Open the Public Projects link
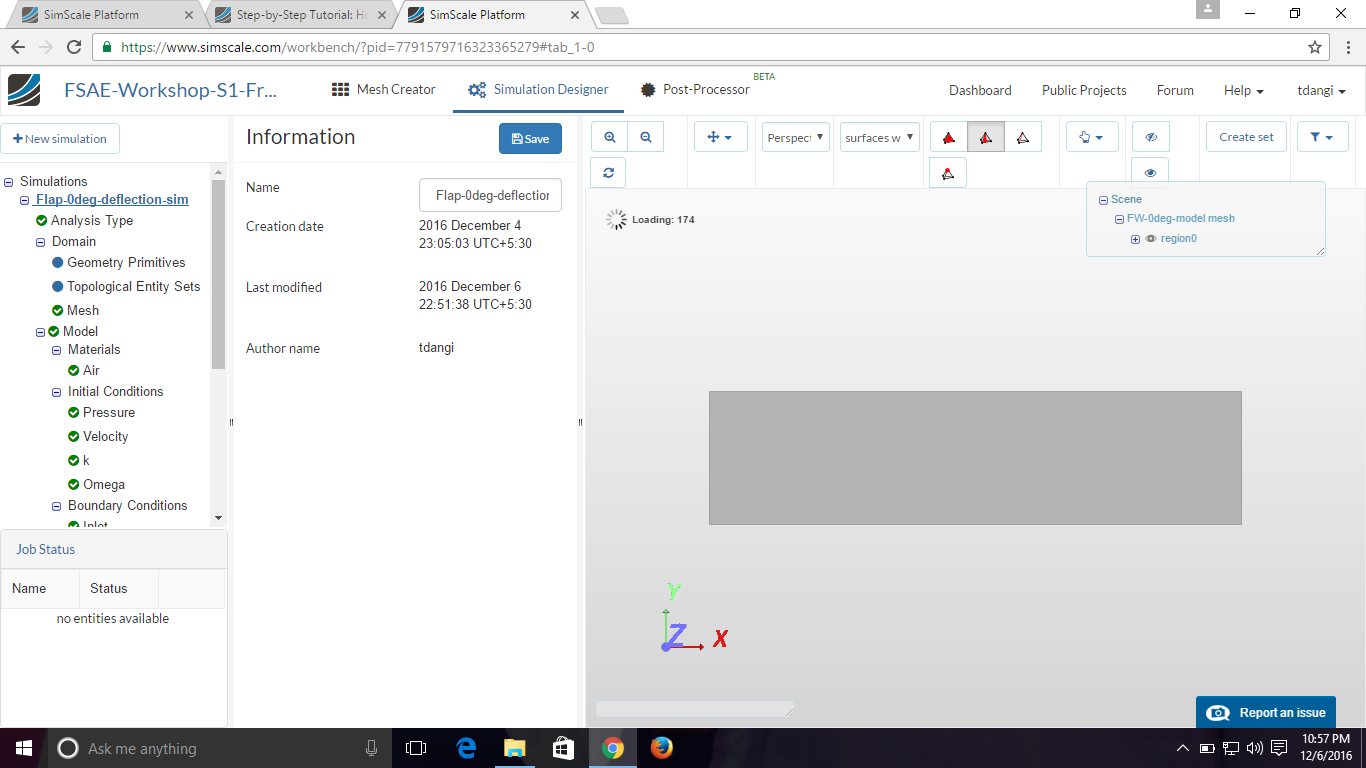The height and width of the screenshot is (768, 1366). pyautogui.click(x=1084, y=90)
